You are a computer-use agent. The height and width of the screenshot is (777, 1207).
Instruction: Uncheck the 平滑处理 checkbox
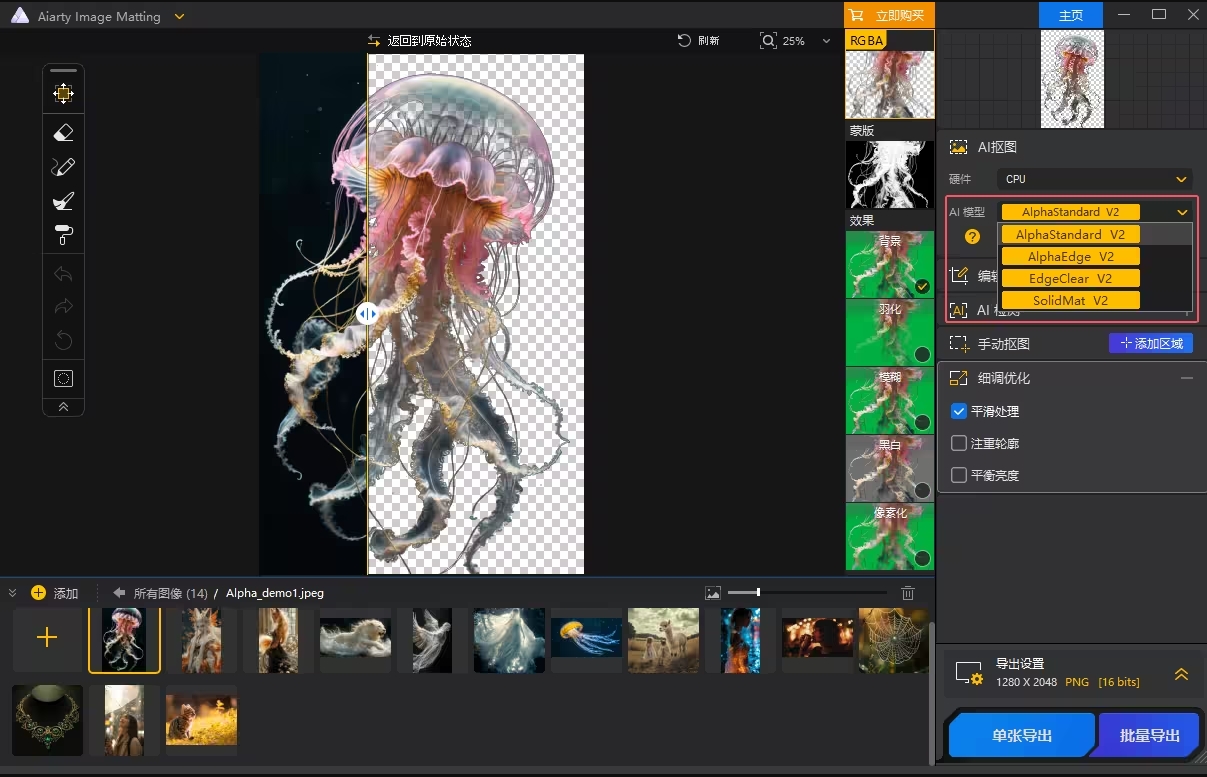click(x=959, y=411)
